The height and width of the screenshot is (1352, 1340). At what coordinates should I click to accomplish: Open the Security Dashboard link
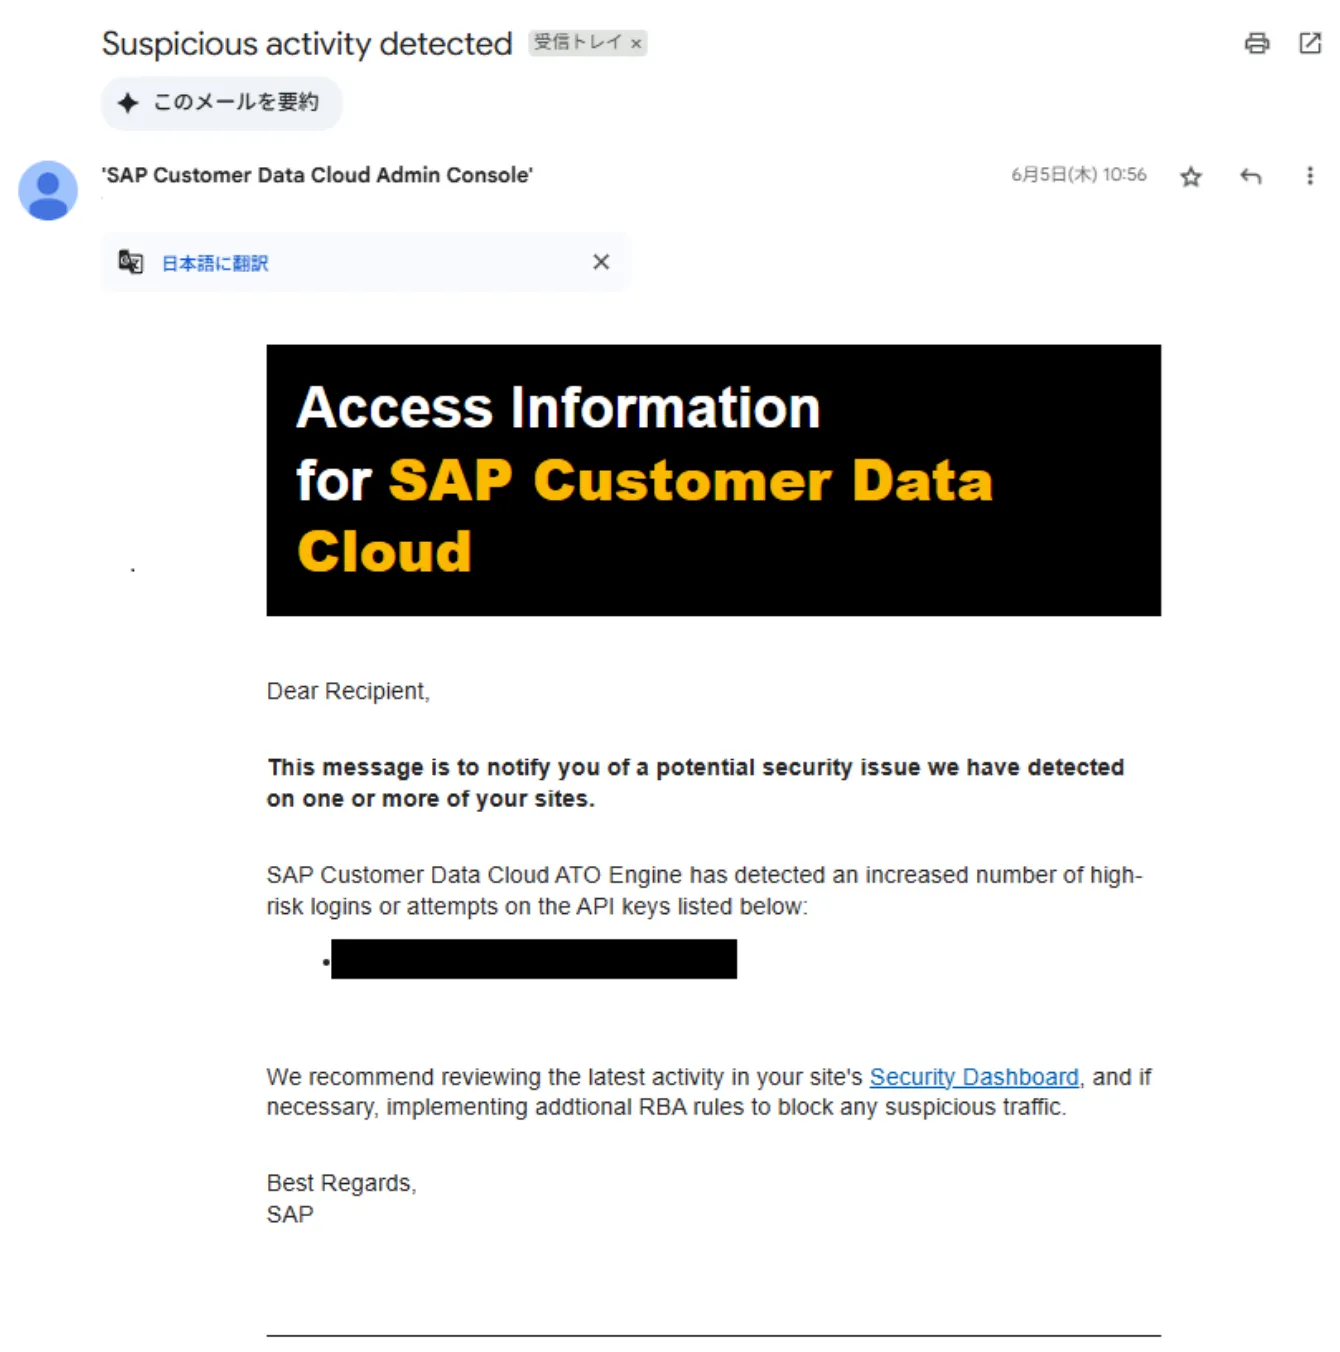(973, 1077)
